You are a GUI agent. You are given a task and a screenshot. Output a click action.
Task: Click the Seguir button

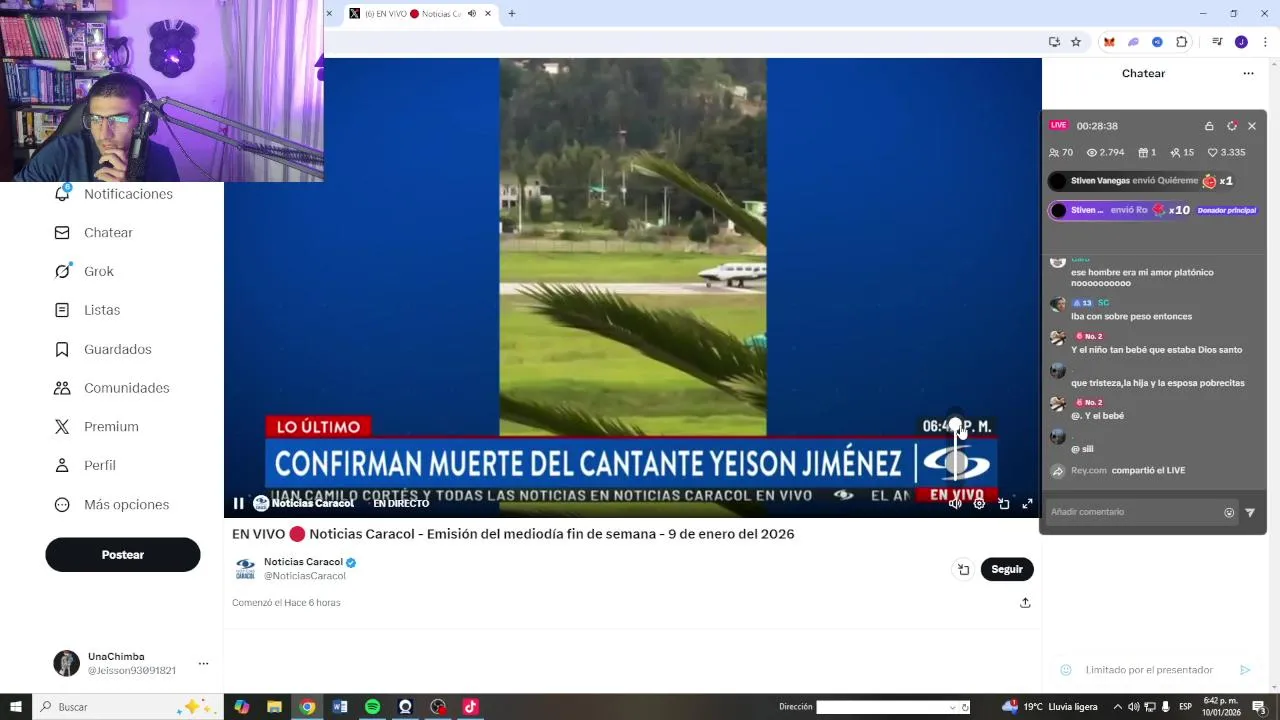(1007, 569)
